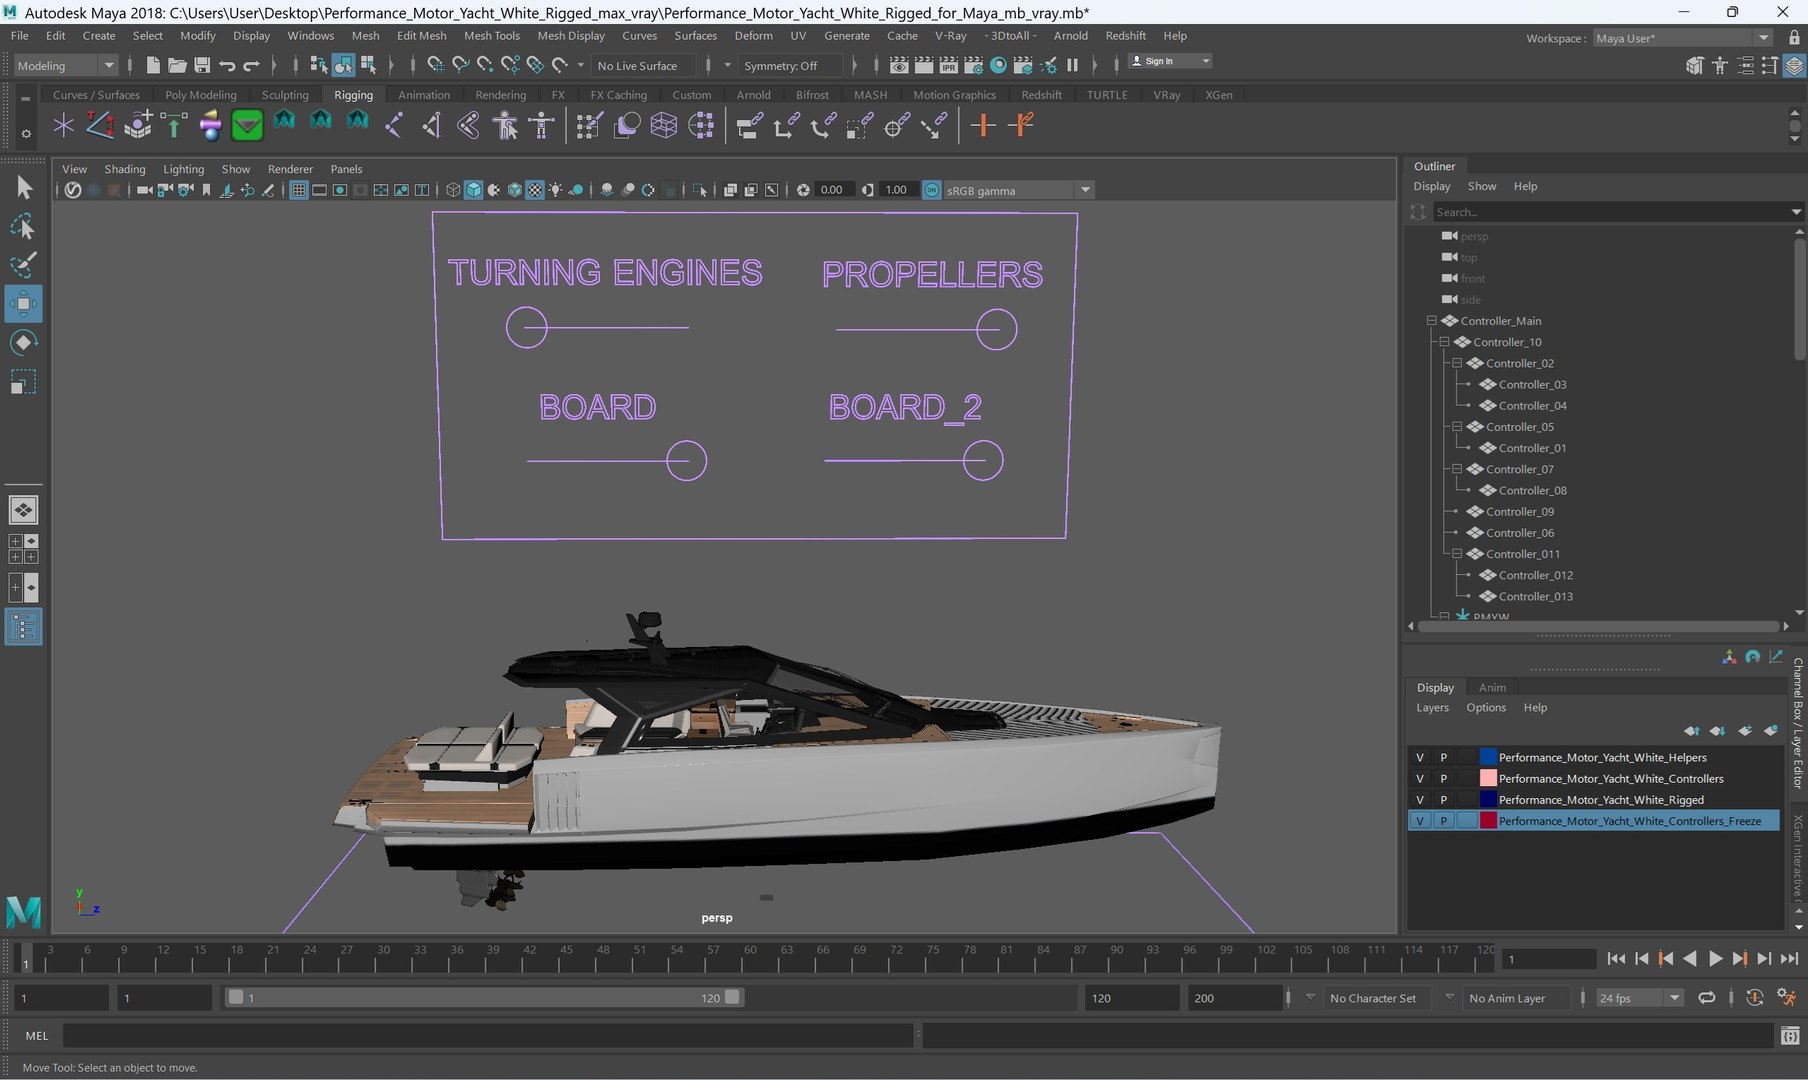
Task: Click the red Controllers_Freeze layer color swatch
Action: pos(1488,821)
